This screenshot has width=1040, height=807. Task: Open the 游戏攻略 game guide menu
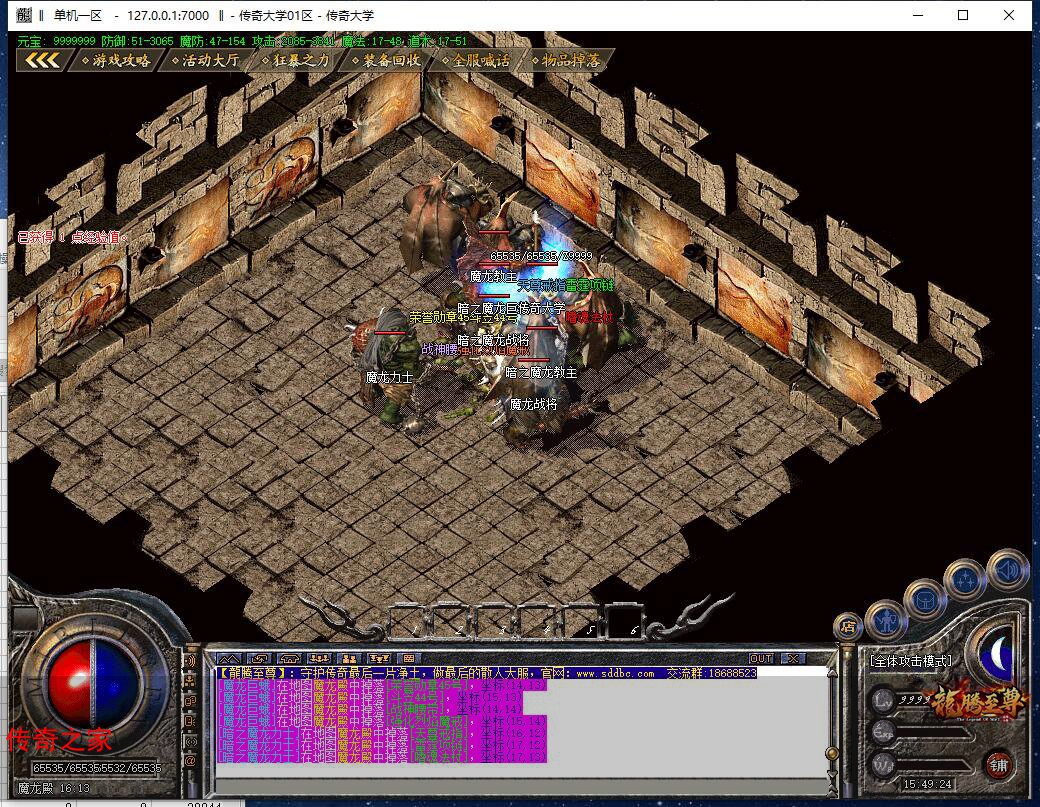click(x=117, y=60)
